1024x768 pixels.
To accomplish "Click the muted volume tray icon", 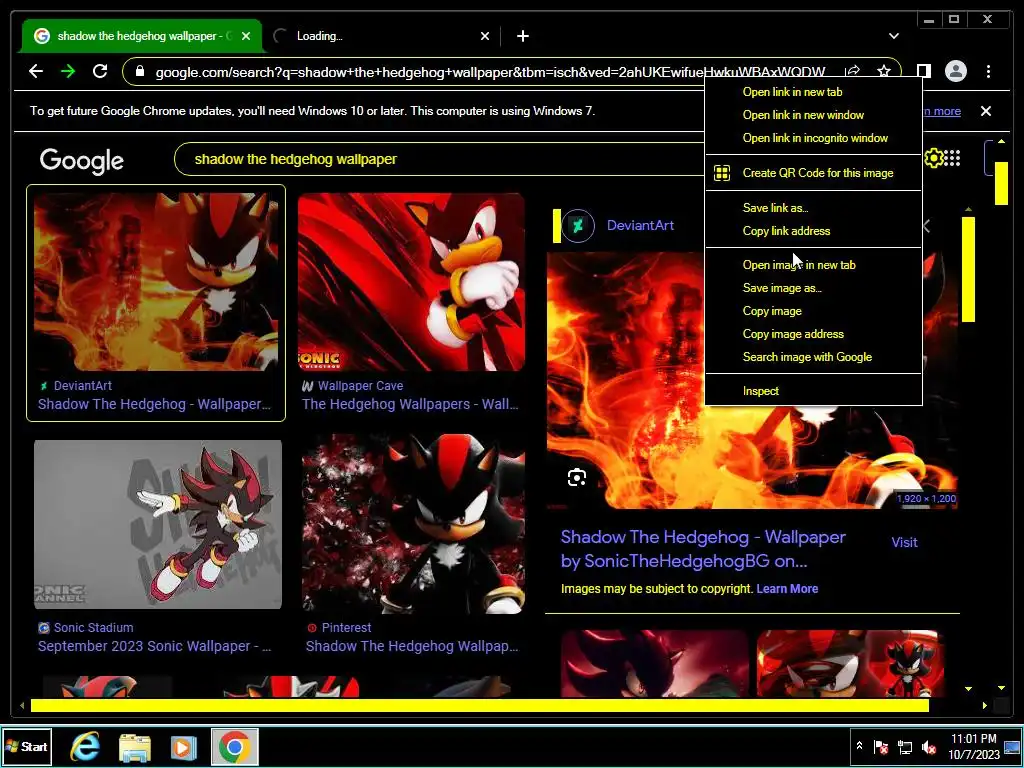I will (x=928, y=746).
